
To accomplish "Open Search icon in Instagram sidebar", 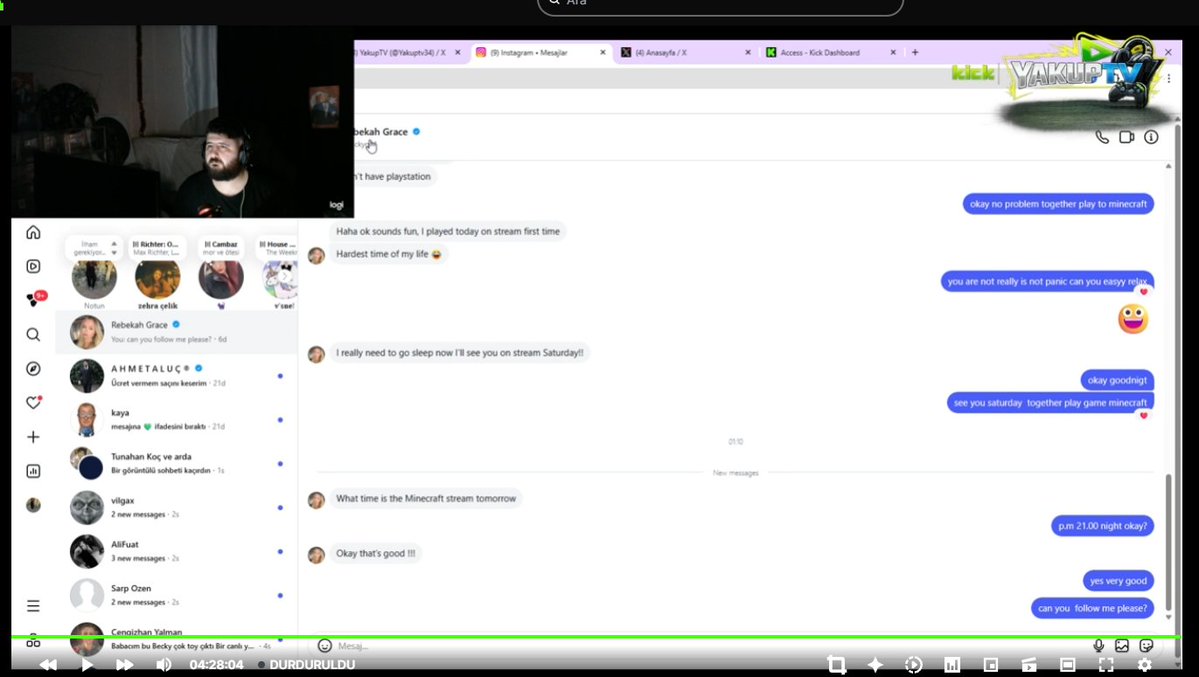I will pos(33,334).
